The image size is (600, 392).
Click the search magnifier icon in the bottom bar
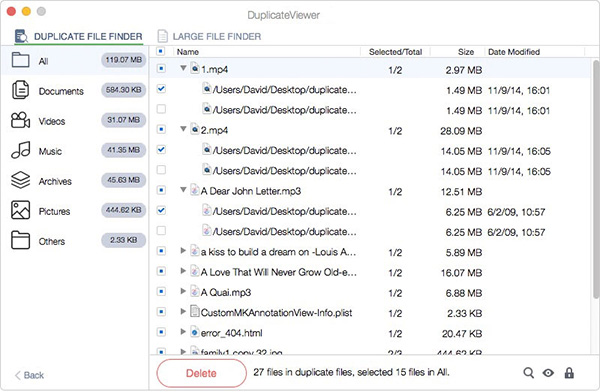tap(528, 373)
